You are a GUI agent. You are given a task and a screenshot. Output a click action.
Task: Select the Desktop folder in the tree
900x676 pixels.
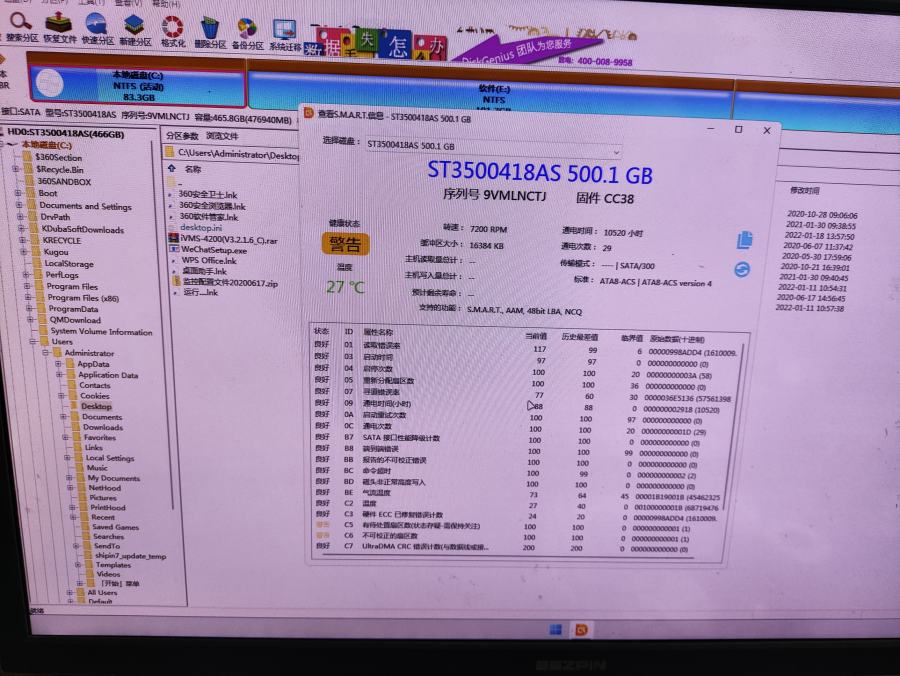(96, 406)
